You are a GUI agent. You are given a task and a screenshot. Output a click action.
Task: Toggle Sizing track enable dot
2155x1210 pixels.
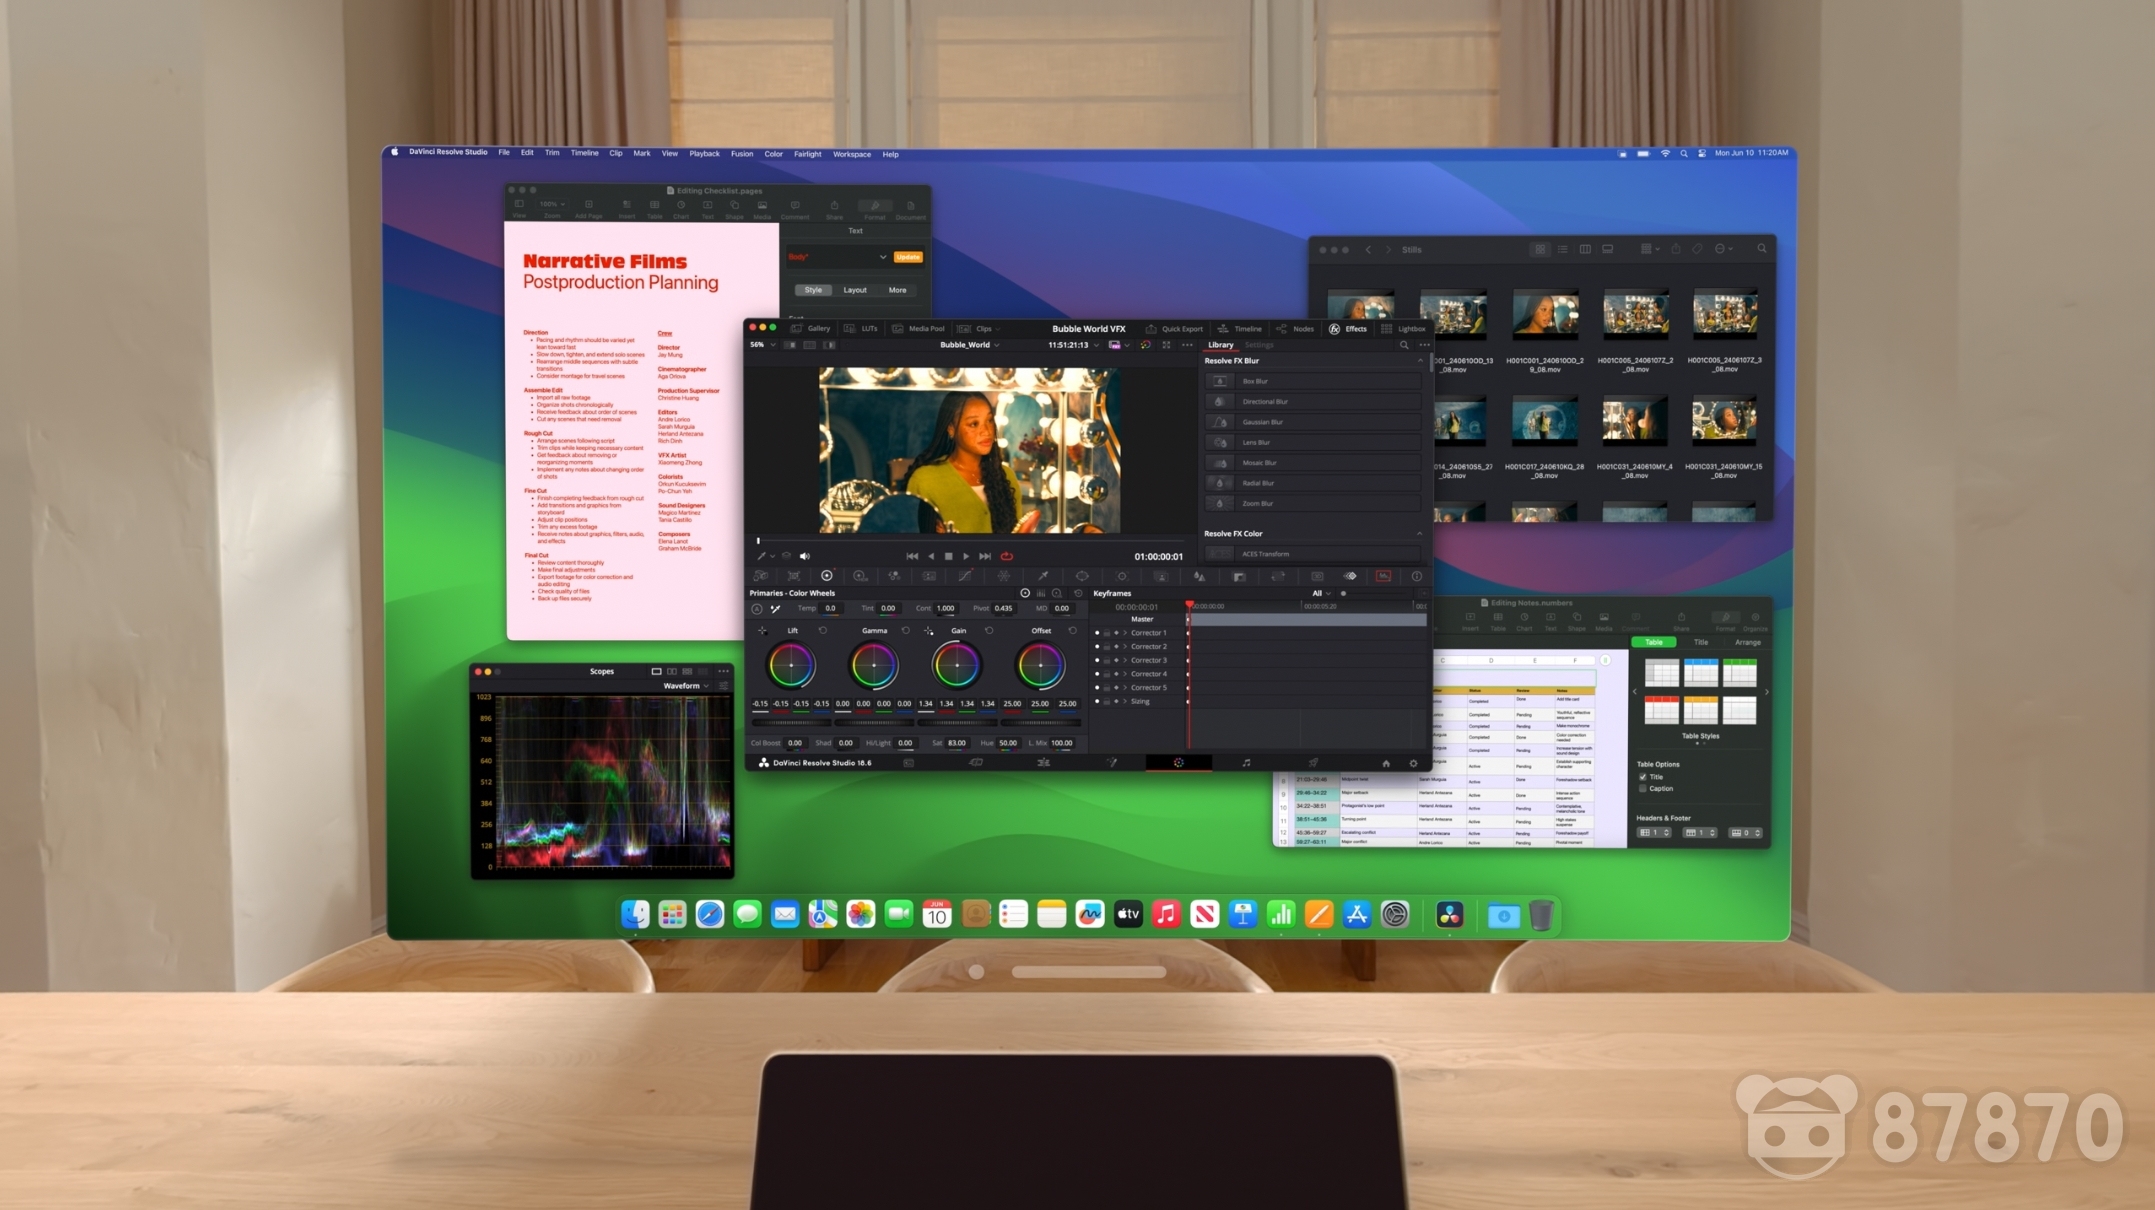[1097, 701]
